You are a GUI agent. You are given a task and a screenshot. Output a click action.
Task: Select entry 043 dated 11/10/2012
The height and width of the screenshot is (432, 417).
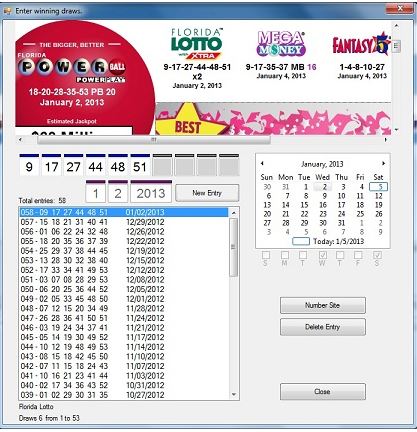pyautogui.click(x=124, y=357)
